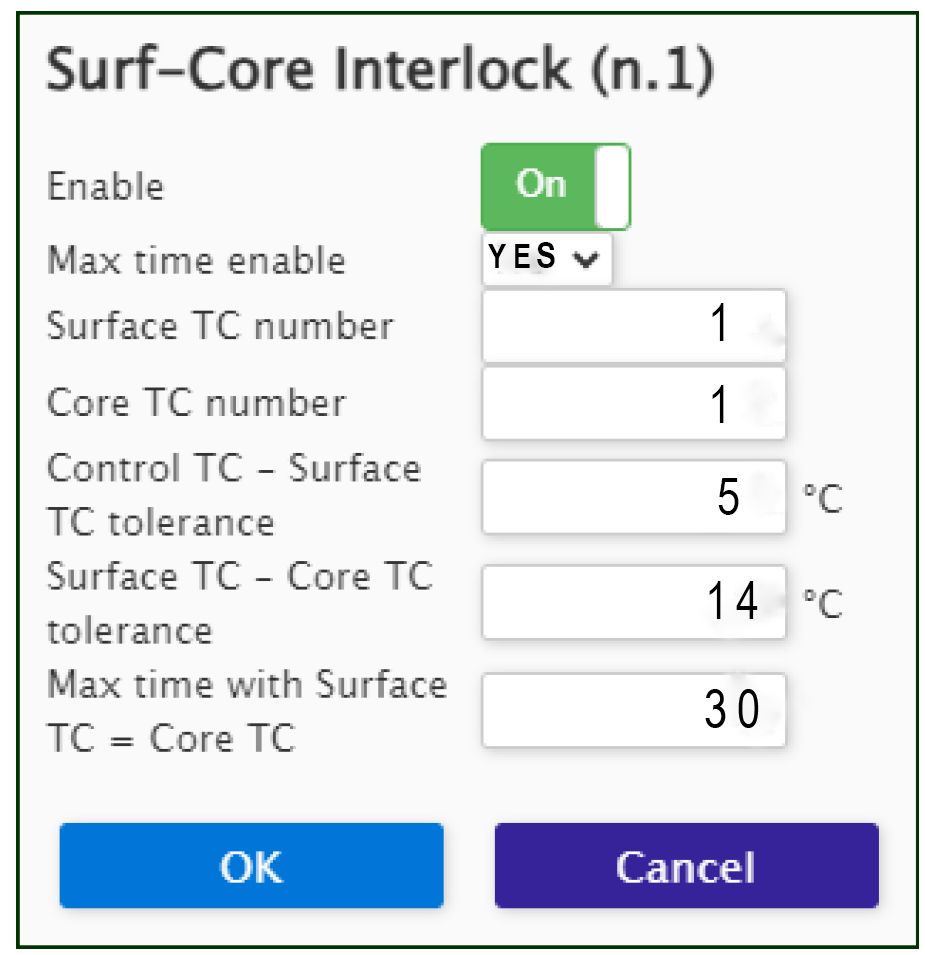Select the Max time field showing 30
The image size is (925, 955).
pyautogui.click(x=634, y=710)
